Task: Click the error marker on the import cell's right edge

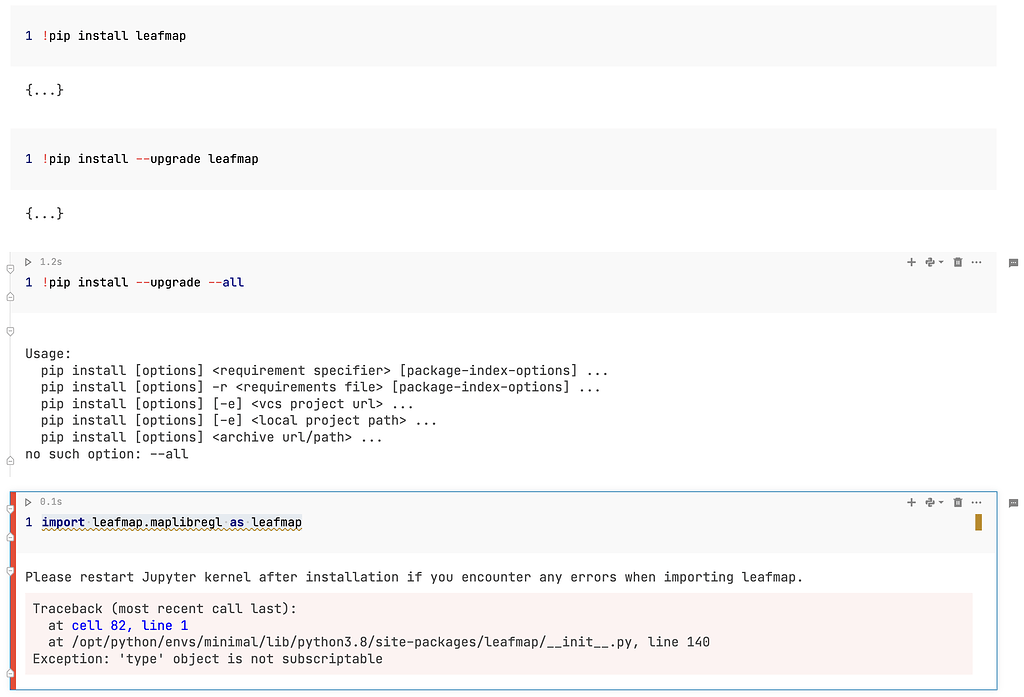Action: 978,521
